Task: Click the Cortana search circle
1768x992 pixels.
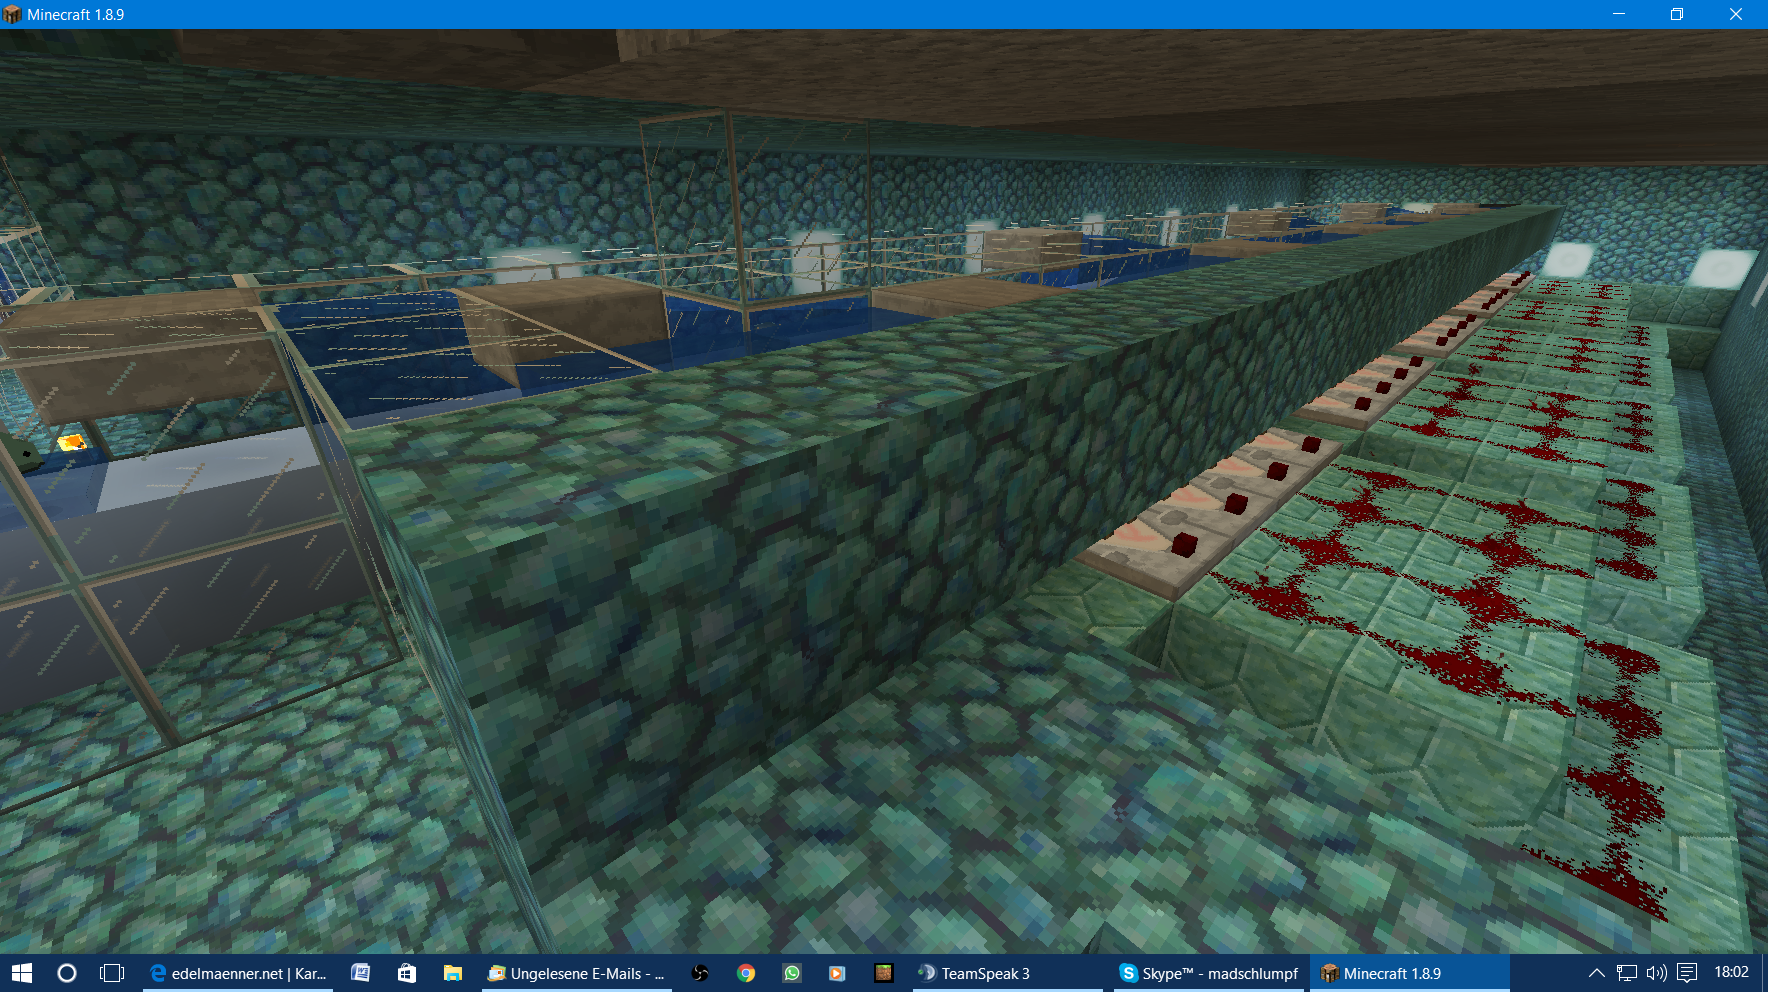Action: pyautogui.click(x=67, y=973)
